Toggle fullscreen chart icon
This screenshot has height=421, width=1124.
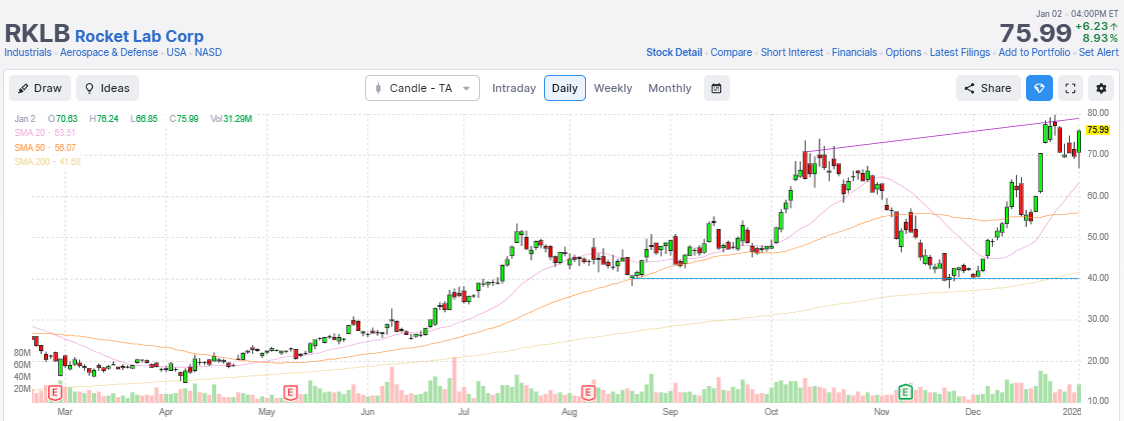(1070, 88)
